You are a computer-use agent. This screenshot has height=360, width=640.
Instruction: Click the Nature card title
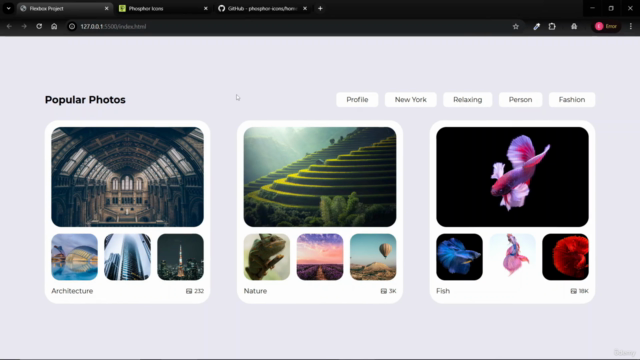(x=255, y=291)
